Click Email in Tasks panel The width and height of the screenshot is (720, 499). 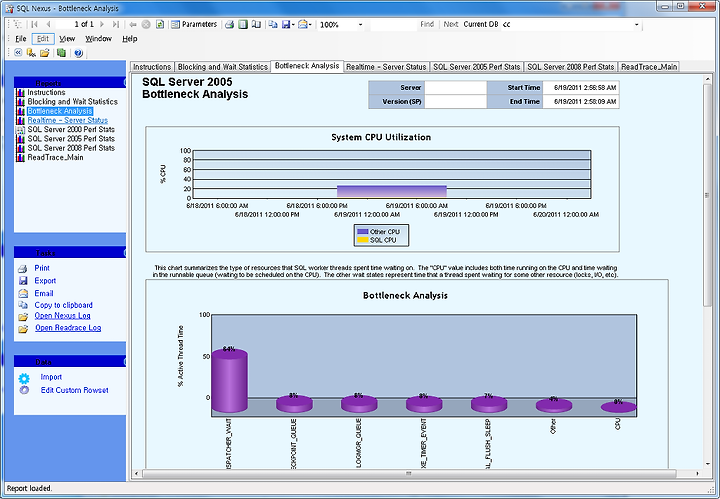(x=44, y=293)
